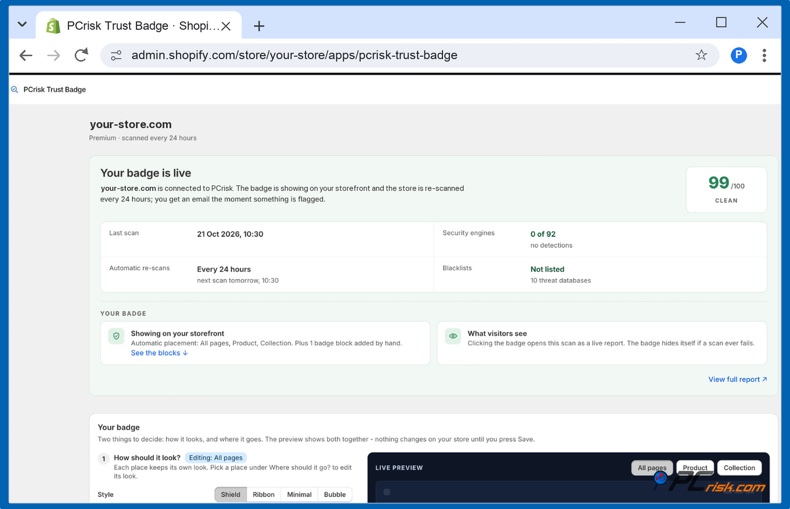The width and height of the screenshot is (790, 509).
Task: Bookmark this page with the star icon
Action: [701, 55]
